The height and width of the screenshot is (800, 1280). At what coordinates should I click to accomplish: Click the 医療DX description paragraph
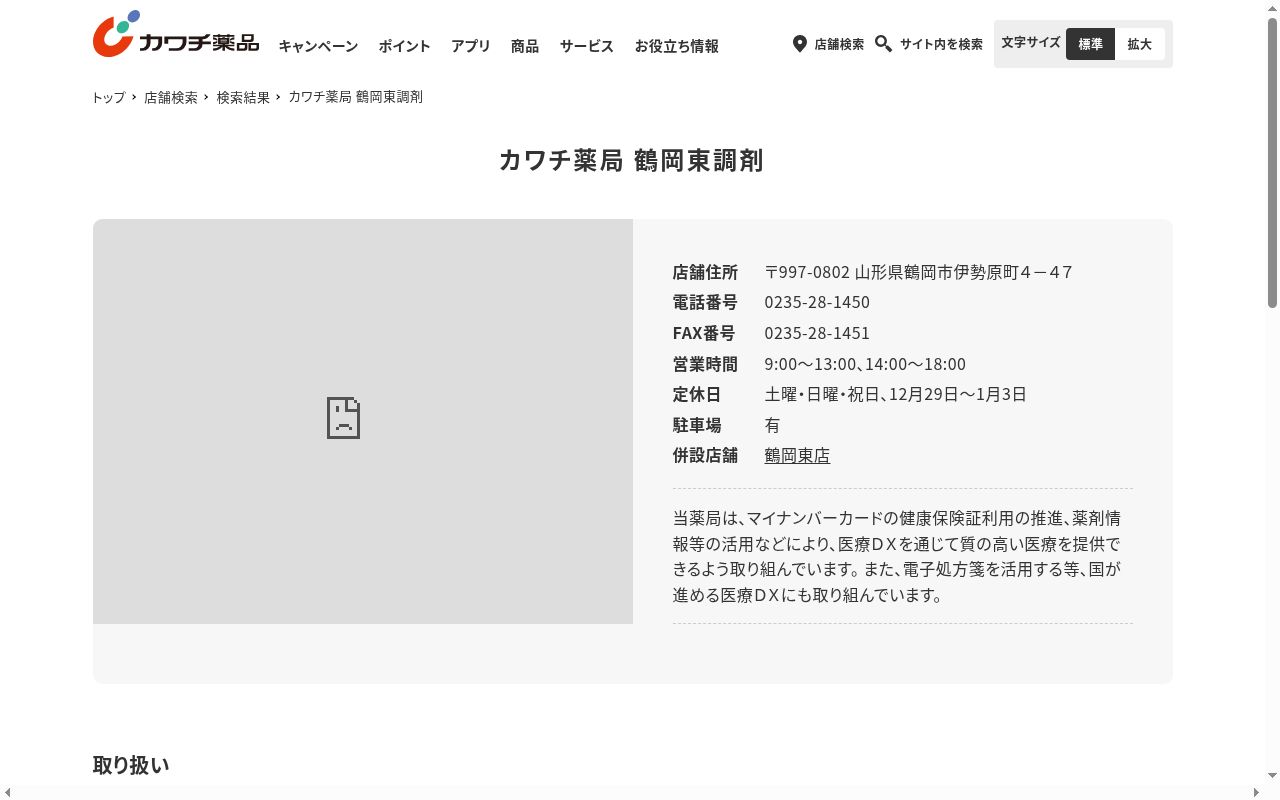pyautogui.click(x=897, y=556)
